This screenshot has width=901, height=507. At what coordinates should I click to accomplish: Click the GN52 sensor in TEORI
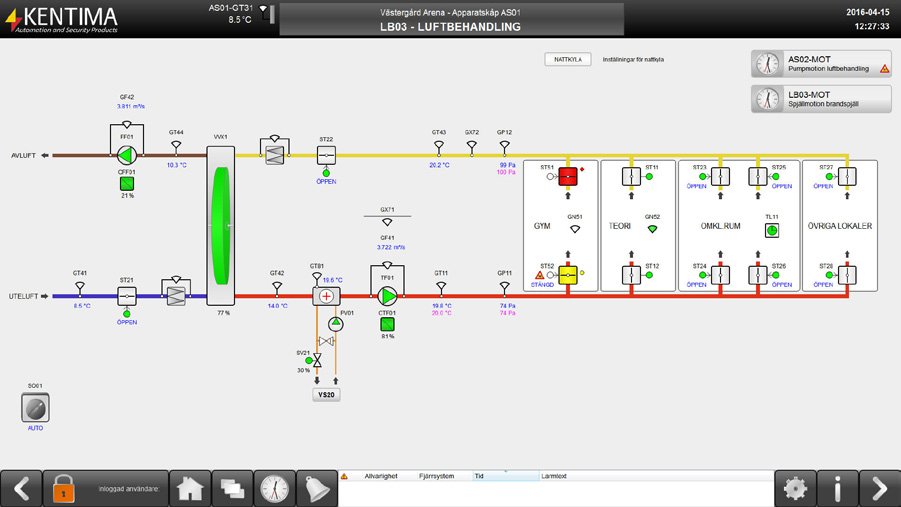click(x=652, y=229)
